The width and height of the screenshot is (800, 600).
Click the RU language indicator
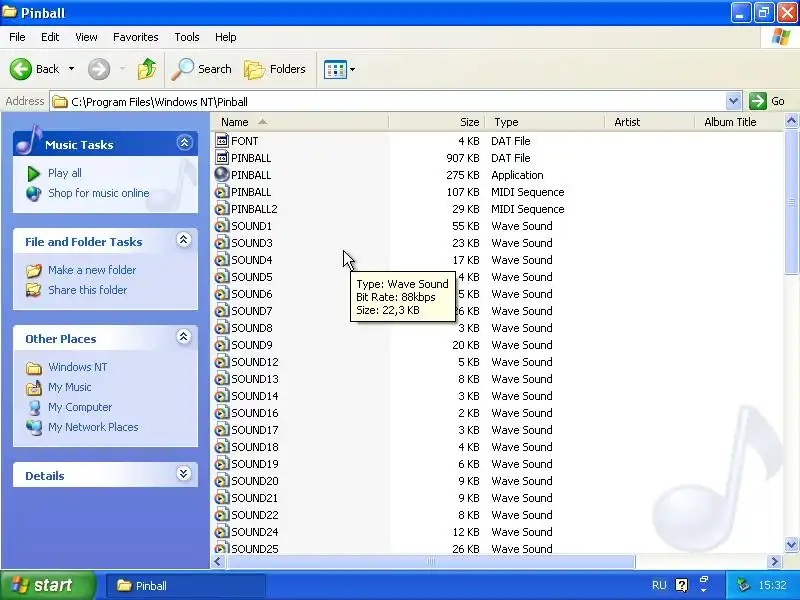[x=659, y=585]
